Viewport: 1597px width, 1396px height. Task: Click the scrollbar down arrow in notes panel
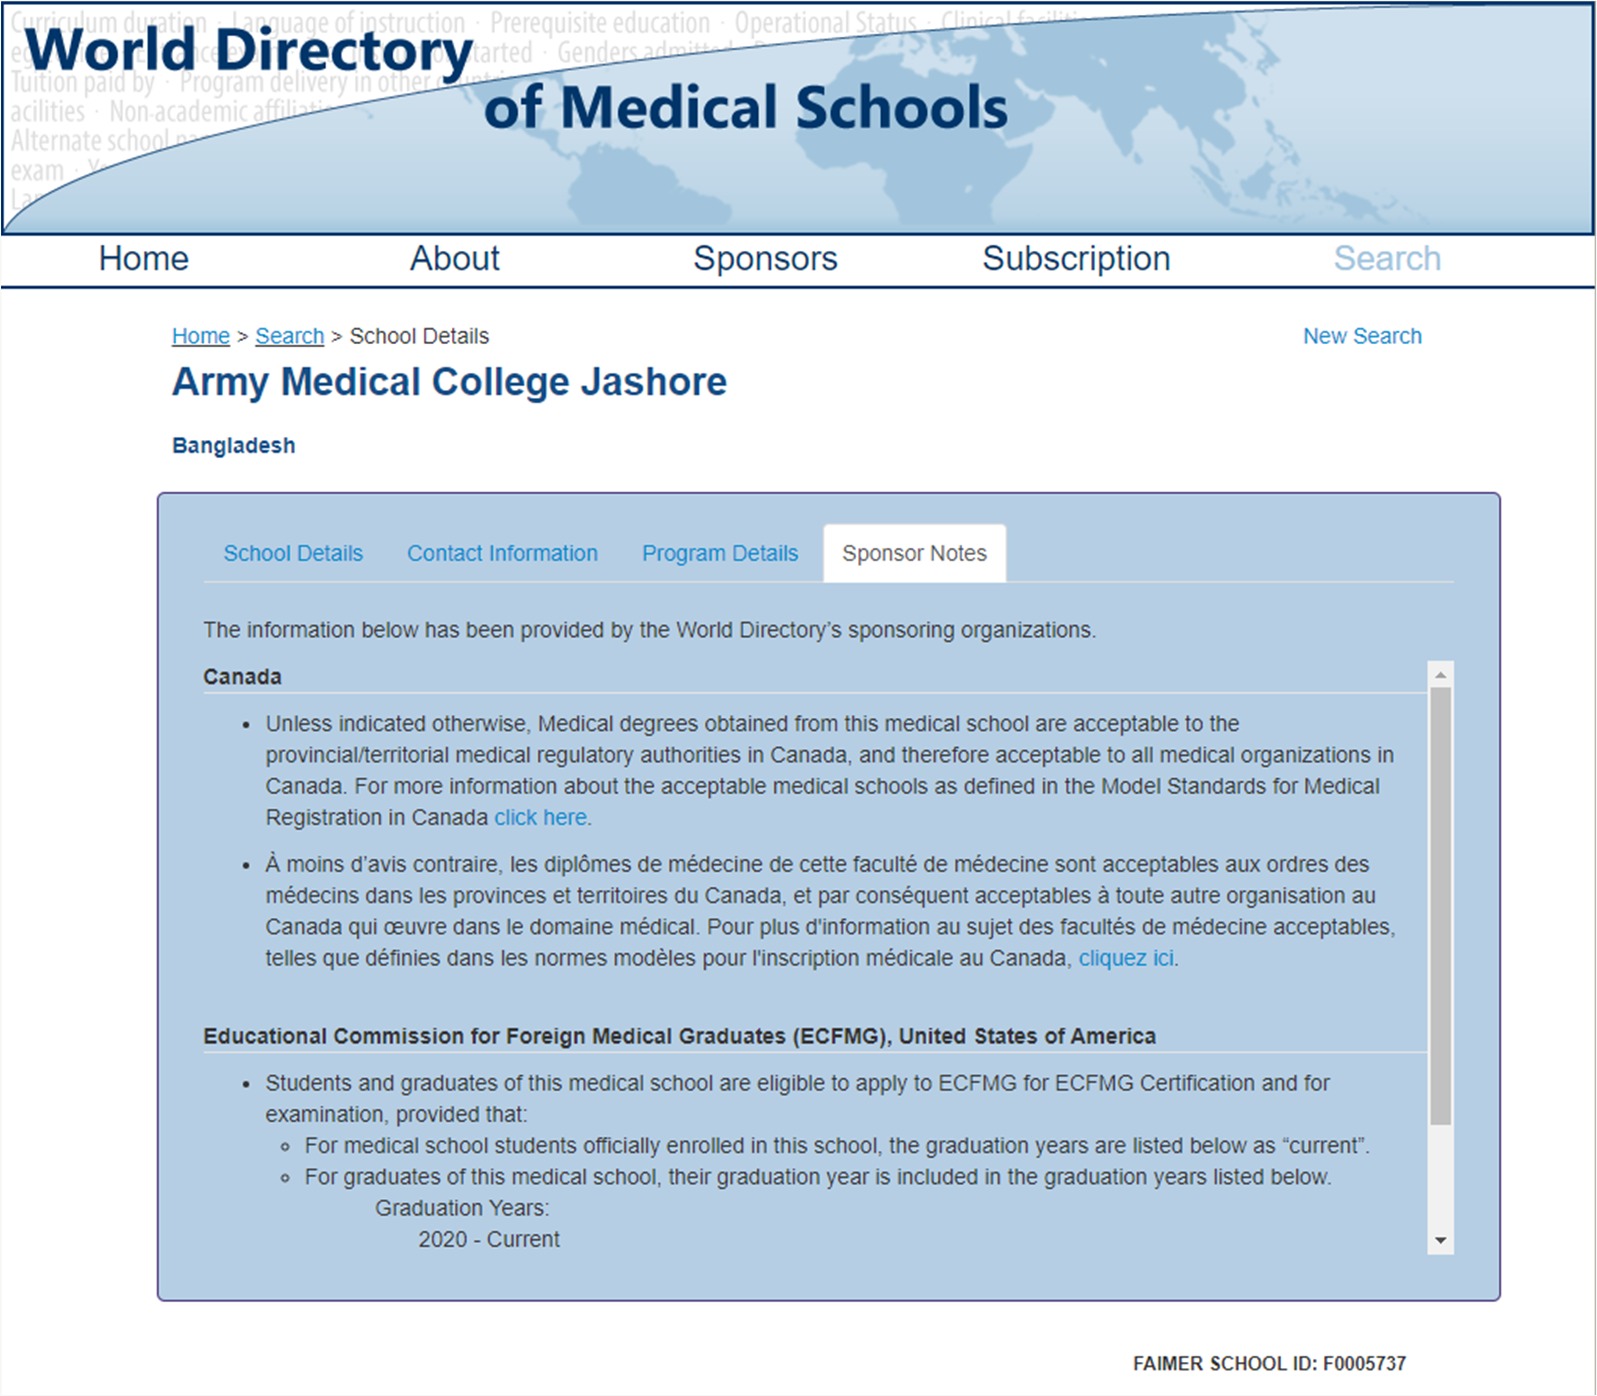coord(1440,1240)
